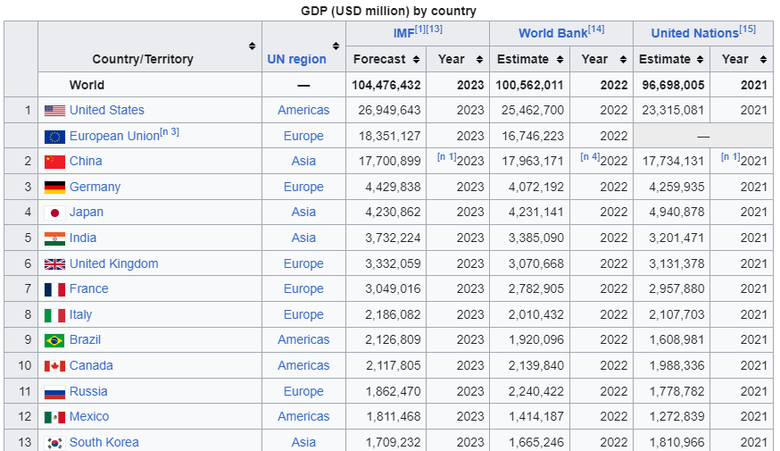The height and width of the screenshot is (451, 780).
Task: Select World IMF forecast value 104,476,432
Action: click(x=386, y=86)
